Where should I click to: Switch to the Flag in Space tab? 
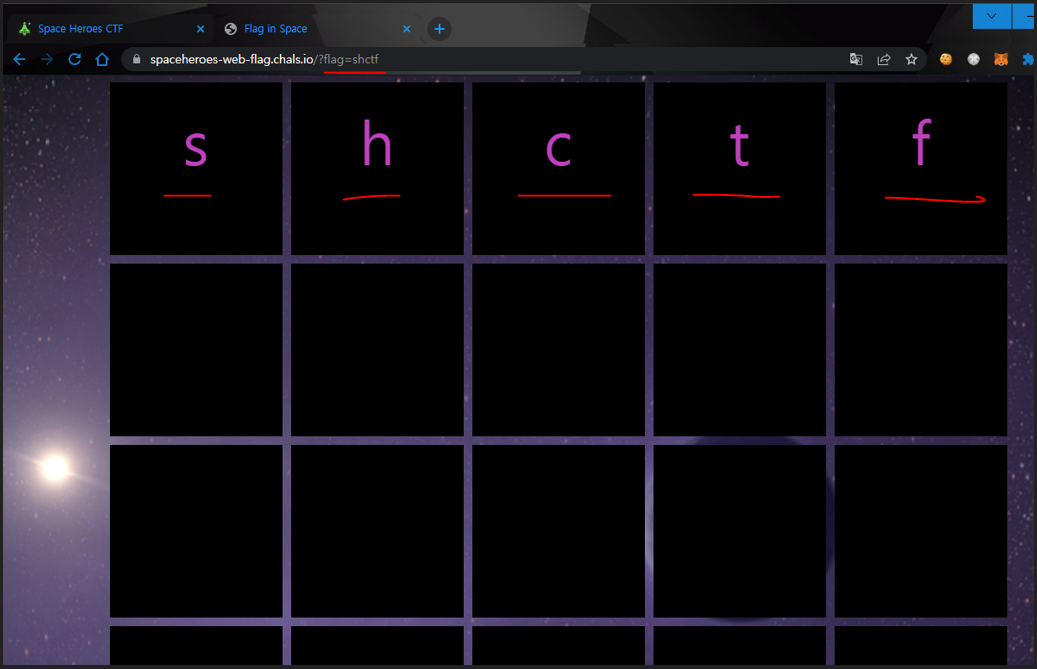(x=317, y=28)
